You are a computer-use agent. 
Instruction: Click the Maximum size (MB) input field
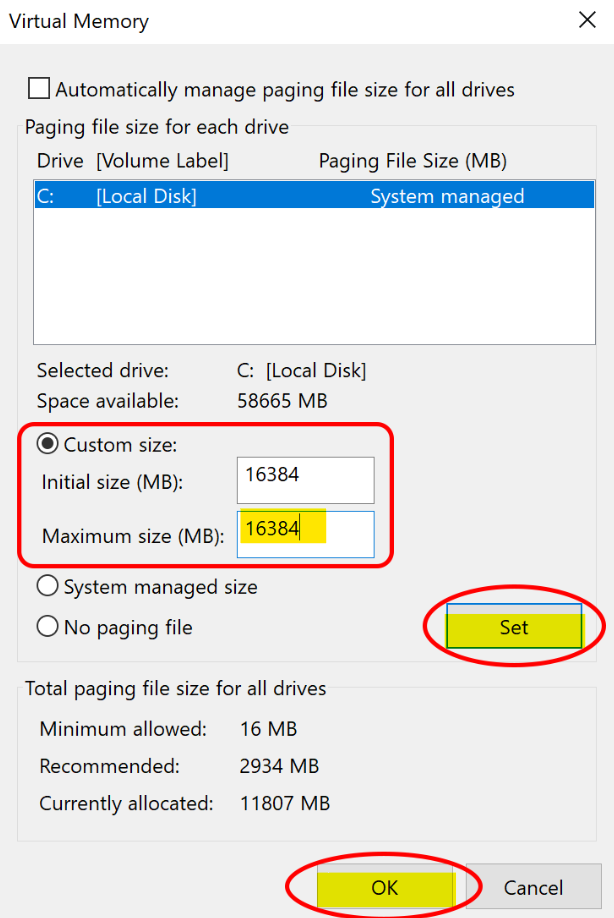(306, 534)
